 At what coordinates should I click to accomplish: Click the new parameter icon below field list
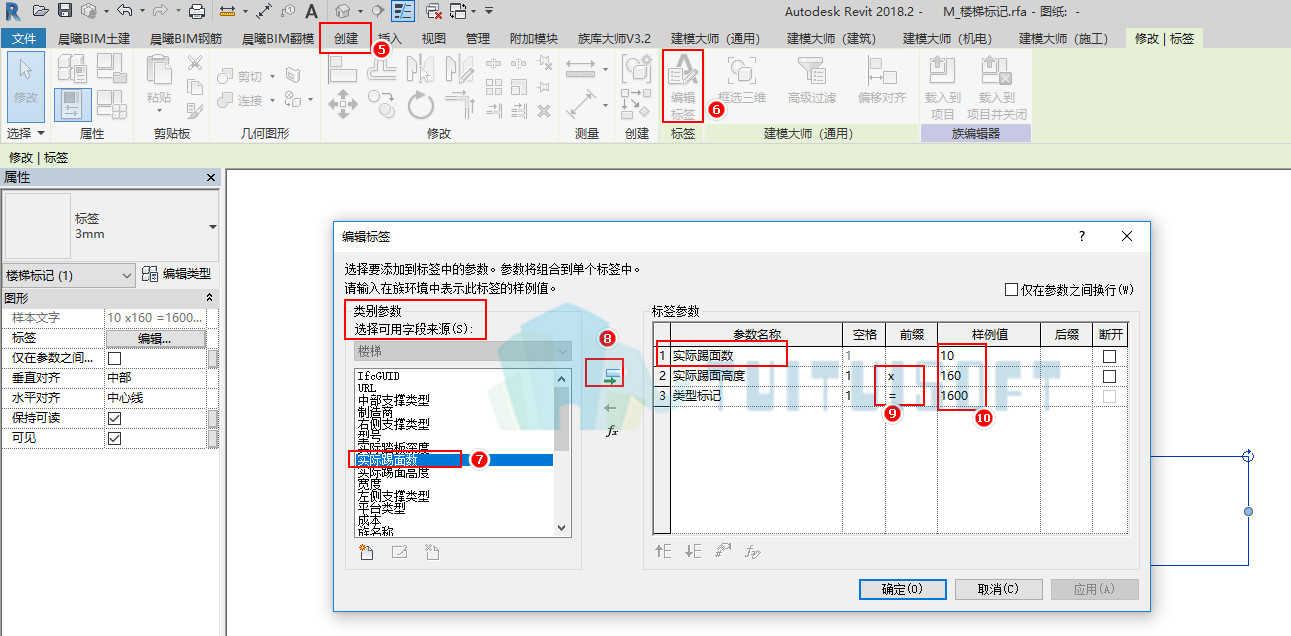pyautogui.click(x=366, y=552)
